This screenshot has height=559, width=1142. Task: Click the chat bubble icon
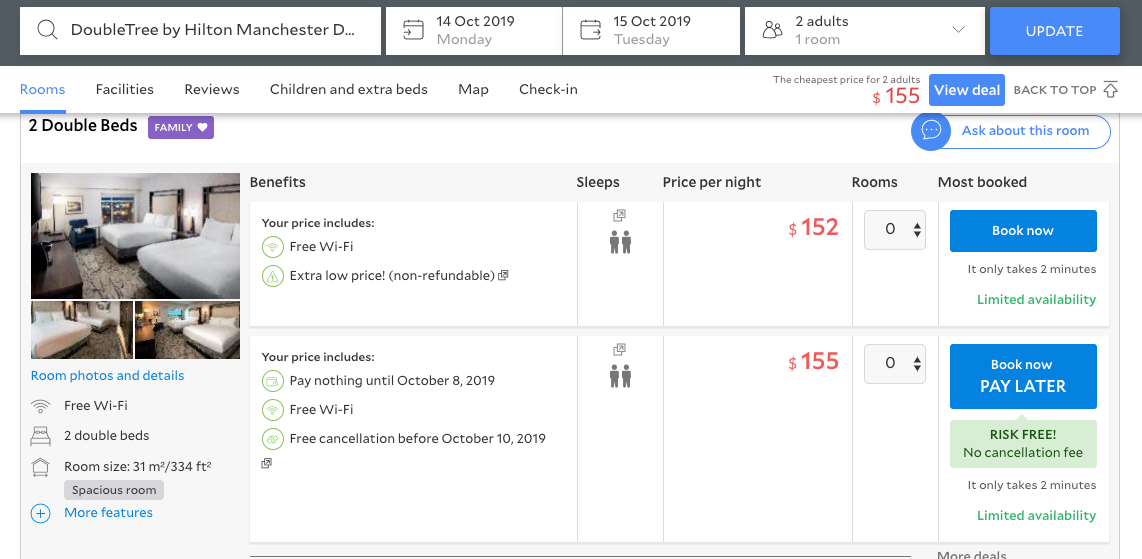[931, 131]
